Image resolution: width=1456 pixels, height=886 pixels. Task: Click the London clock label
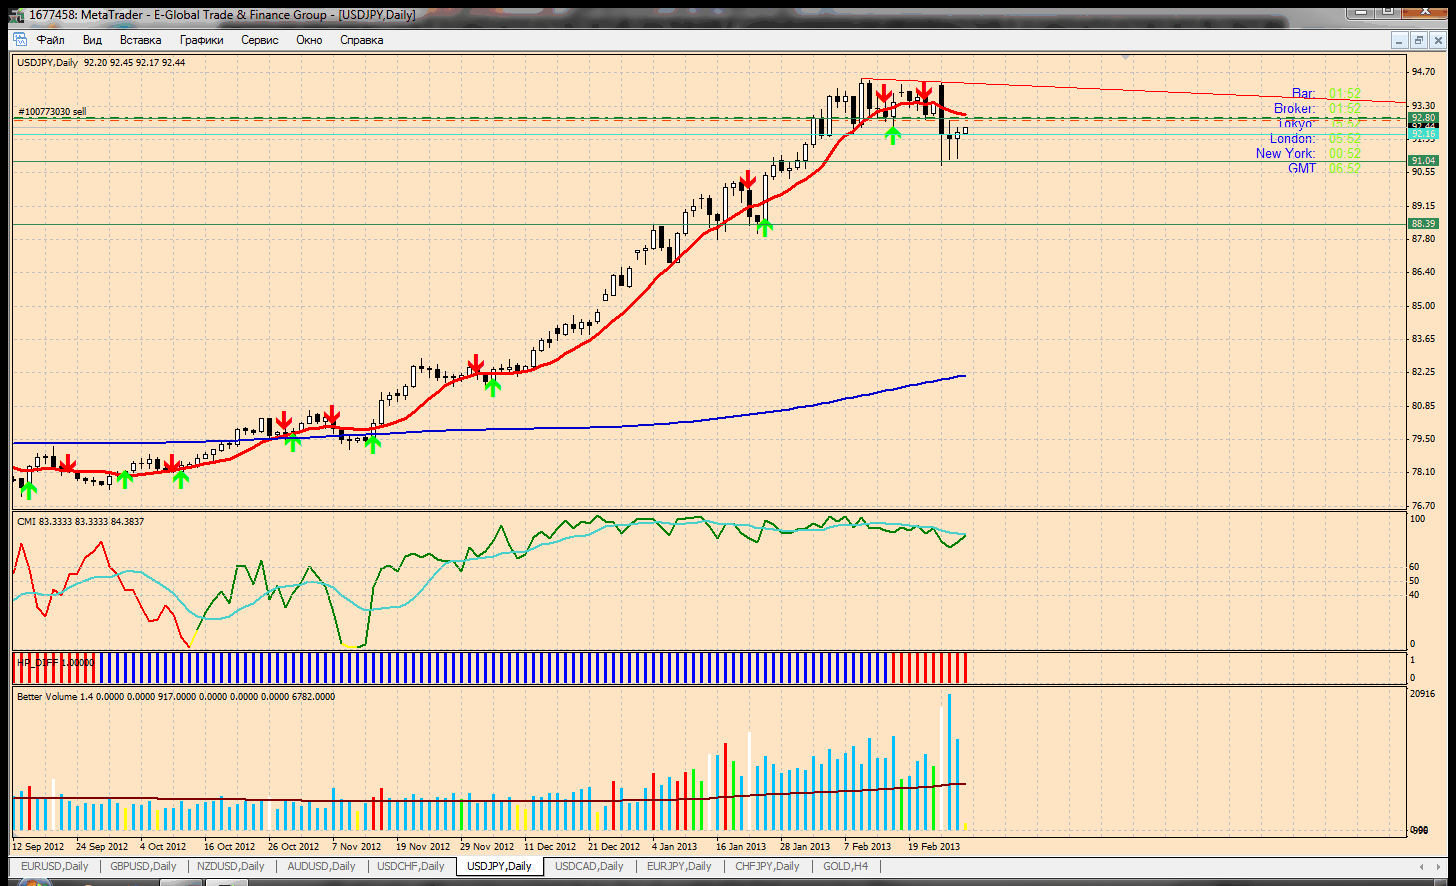point(1293,138)
